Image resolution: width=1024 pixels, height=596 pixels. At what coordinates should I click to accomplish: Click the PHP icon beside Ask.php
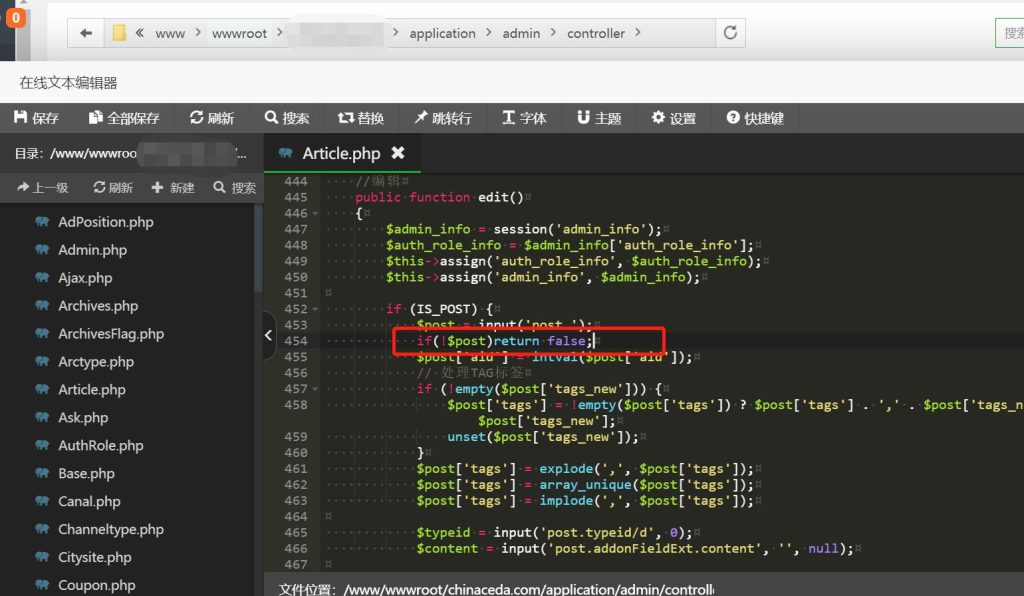(x=42, y=417)
